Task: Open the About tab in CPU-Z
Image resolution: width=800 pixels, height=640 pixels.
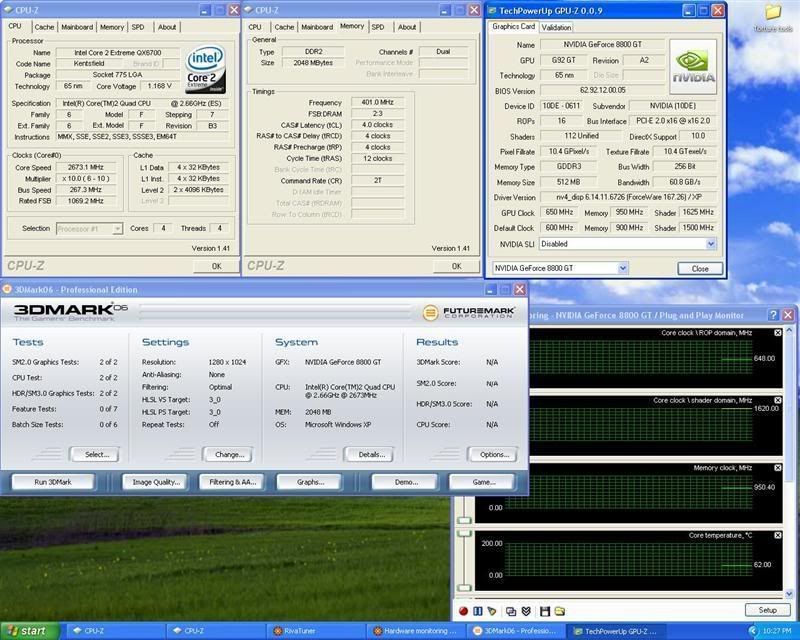Action: (x=167, y=27)
